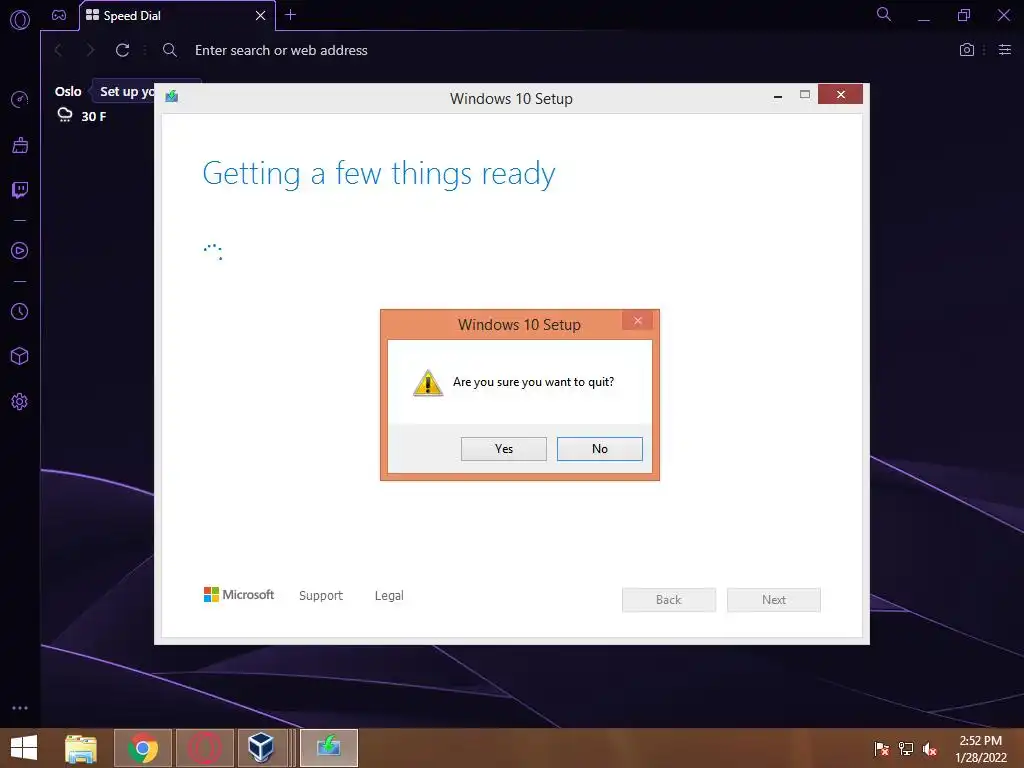Open the taskbar clock and date
Viewport: 1024px width, 768px height.
pos(980,749)
